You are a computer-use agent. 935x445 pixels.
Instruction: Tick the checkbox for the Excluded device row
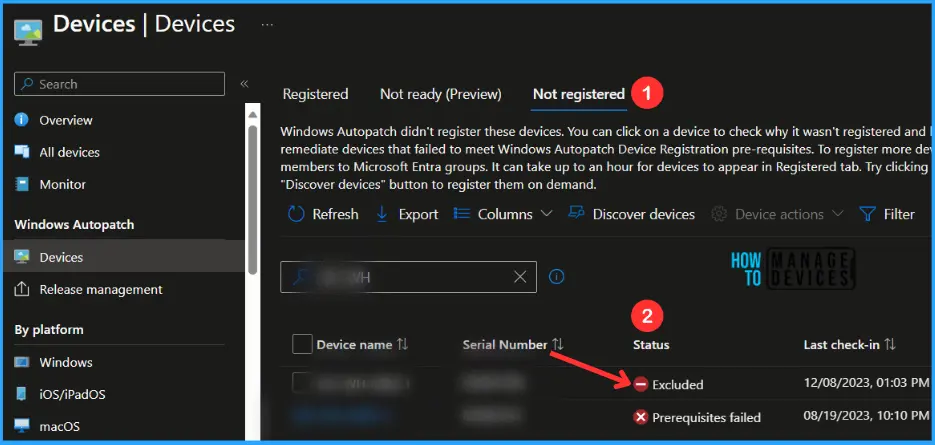pyautogui.click(x=302, y=383)
